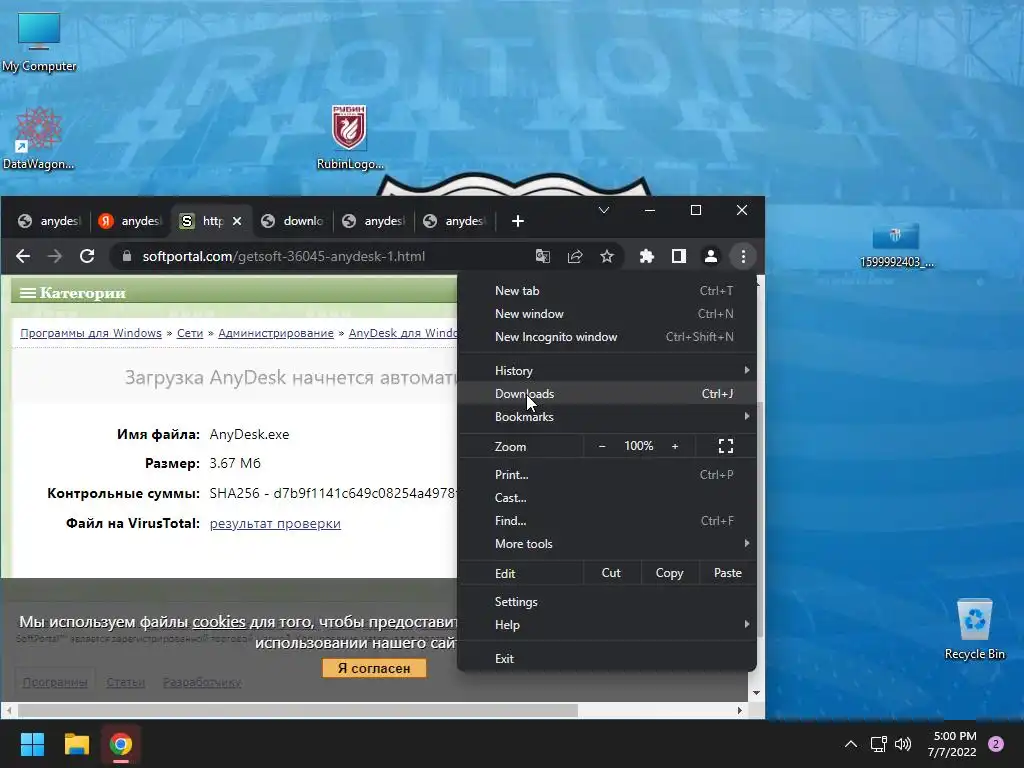This screenshot has height=768, width=1024.
Task: Decrease zoom with minus button
Action: tap(602, 446)
